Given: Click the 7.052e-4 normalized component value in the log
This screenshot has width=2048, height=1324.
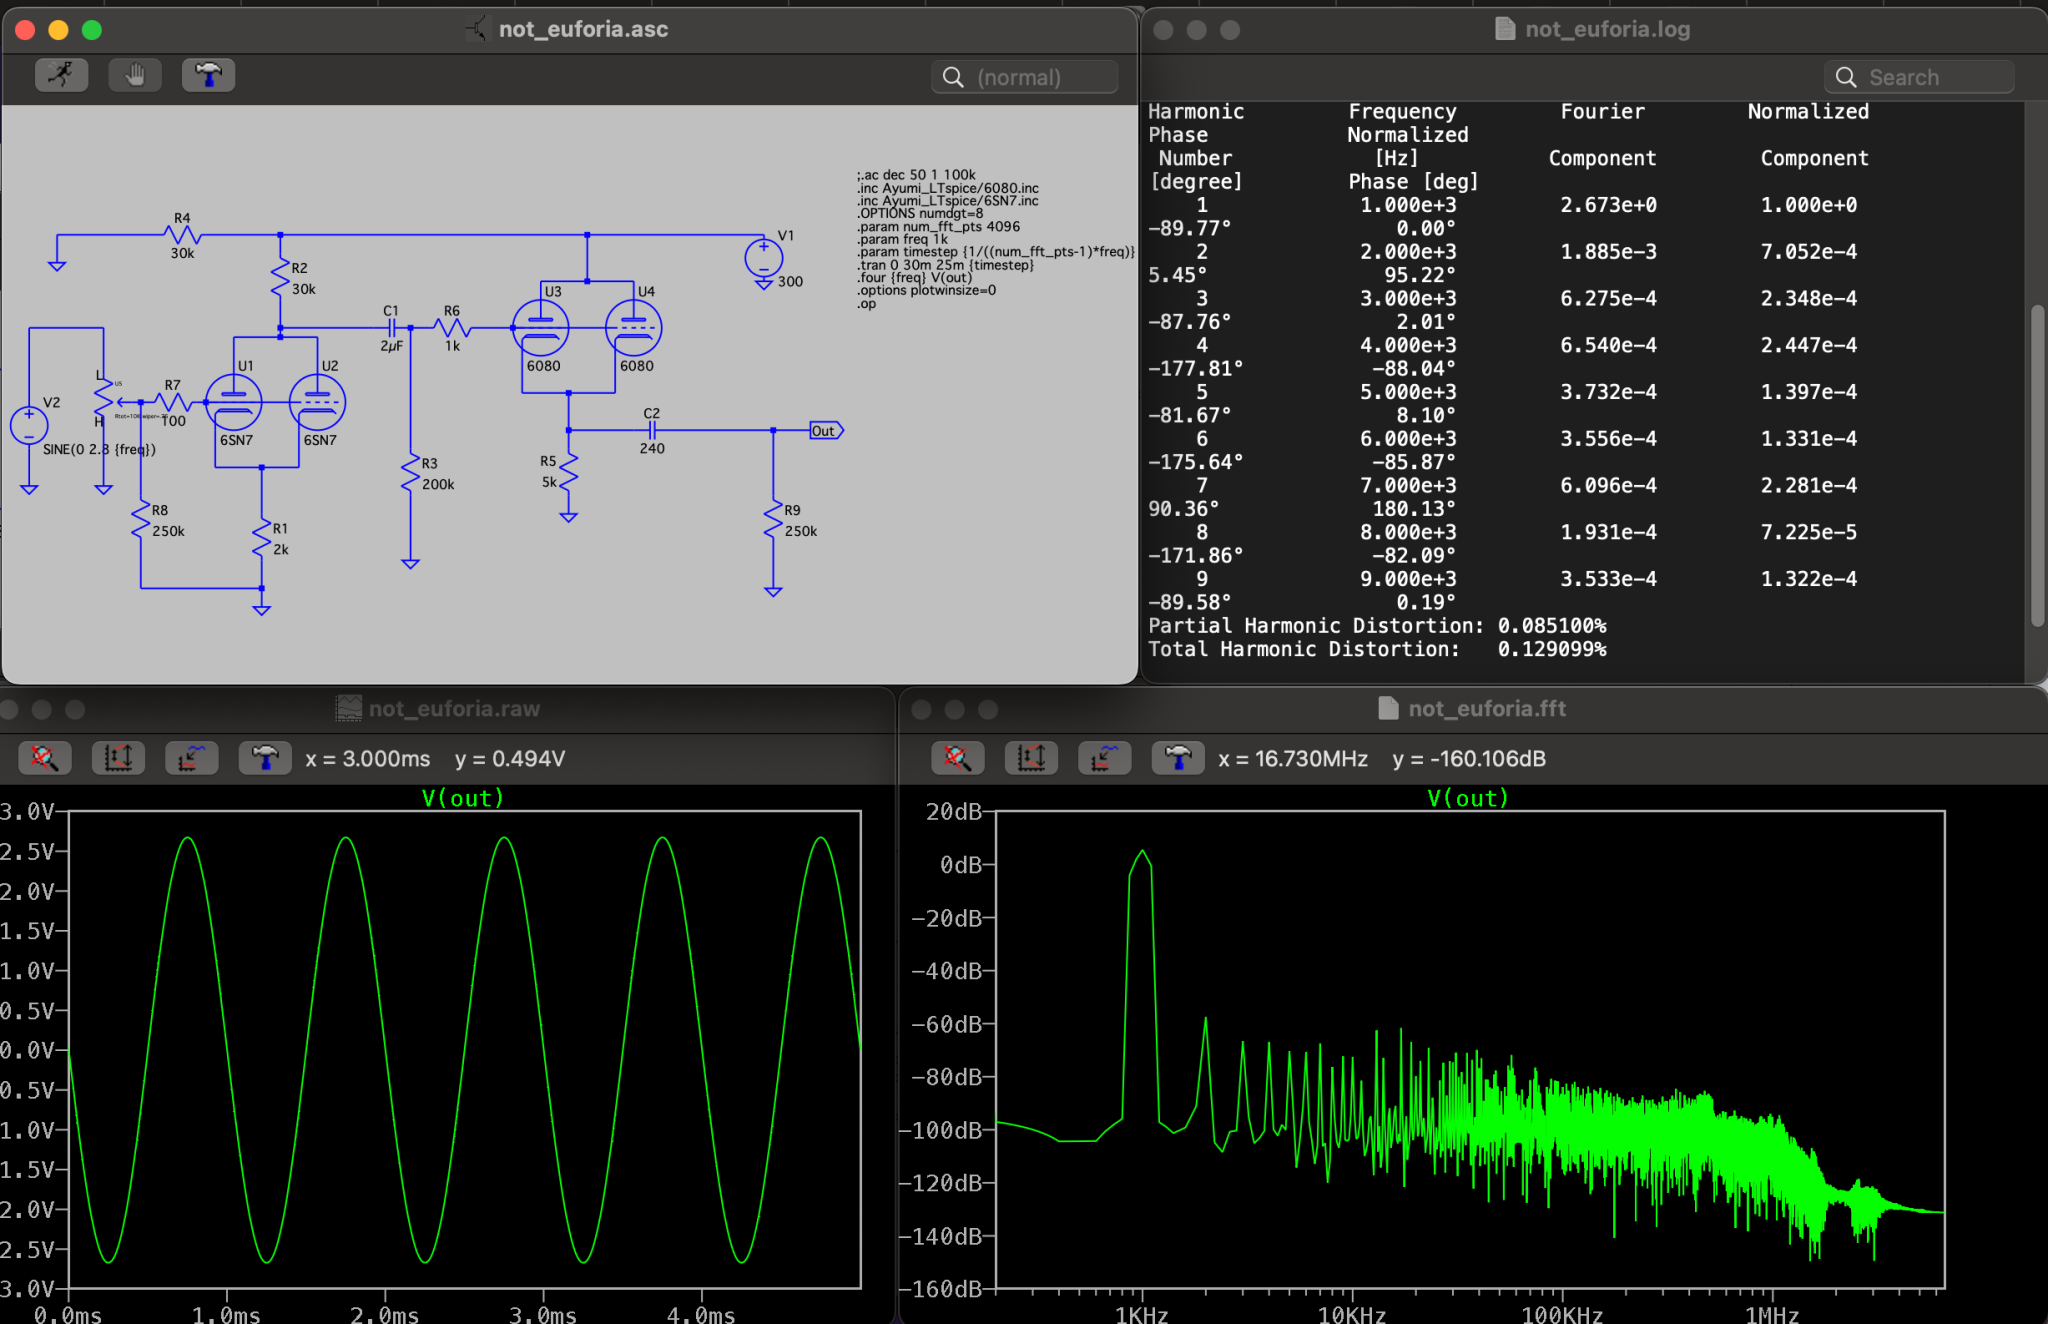Looking at the screenshot, I should pos(1808,252).
